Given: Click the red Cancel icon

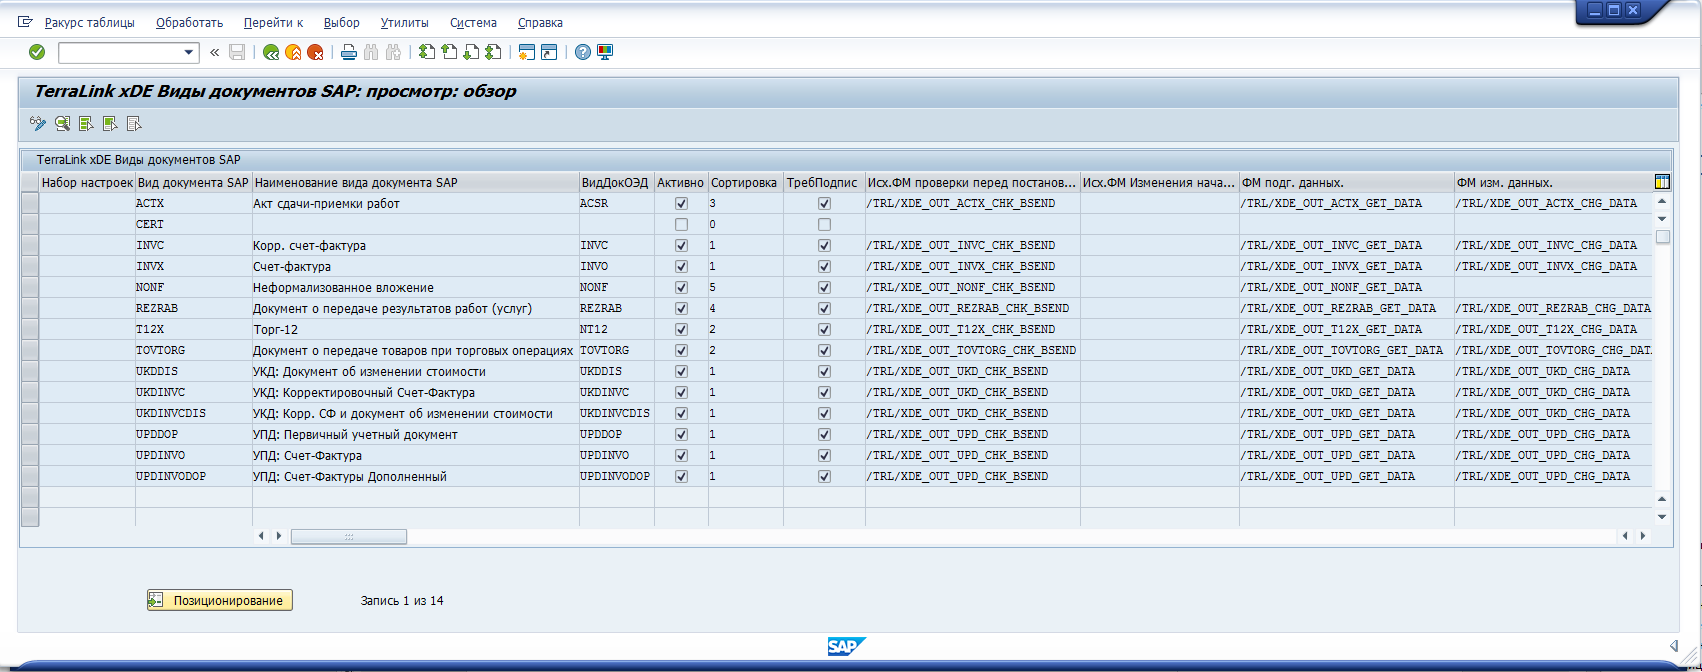Looking at the screenshot, I should [x=315, y=52].
